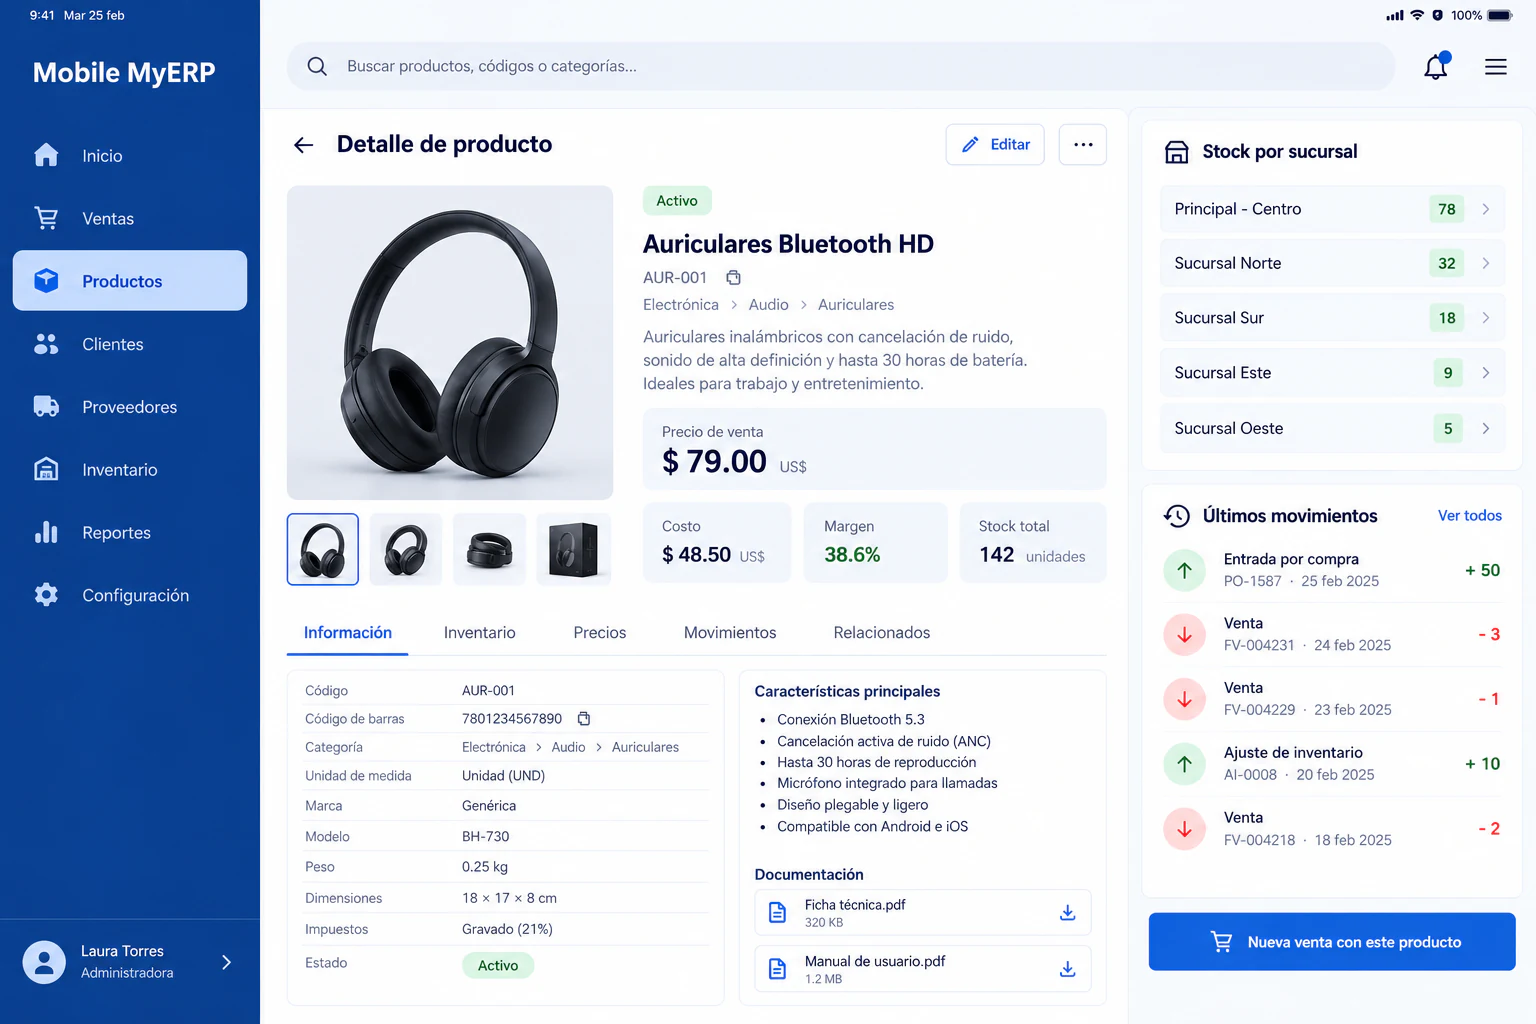The image size is (1536, 1024).
Task: Click the Audio breadcrumb under the title
Action: pyautogui.click(x=768, y=305)
